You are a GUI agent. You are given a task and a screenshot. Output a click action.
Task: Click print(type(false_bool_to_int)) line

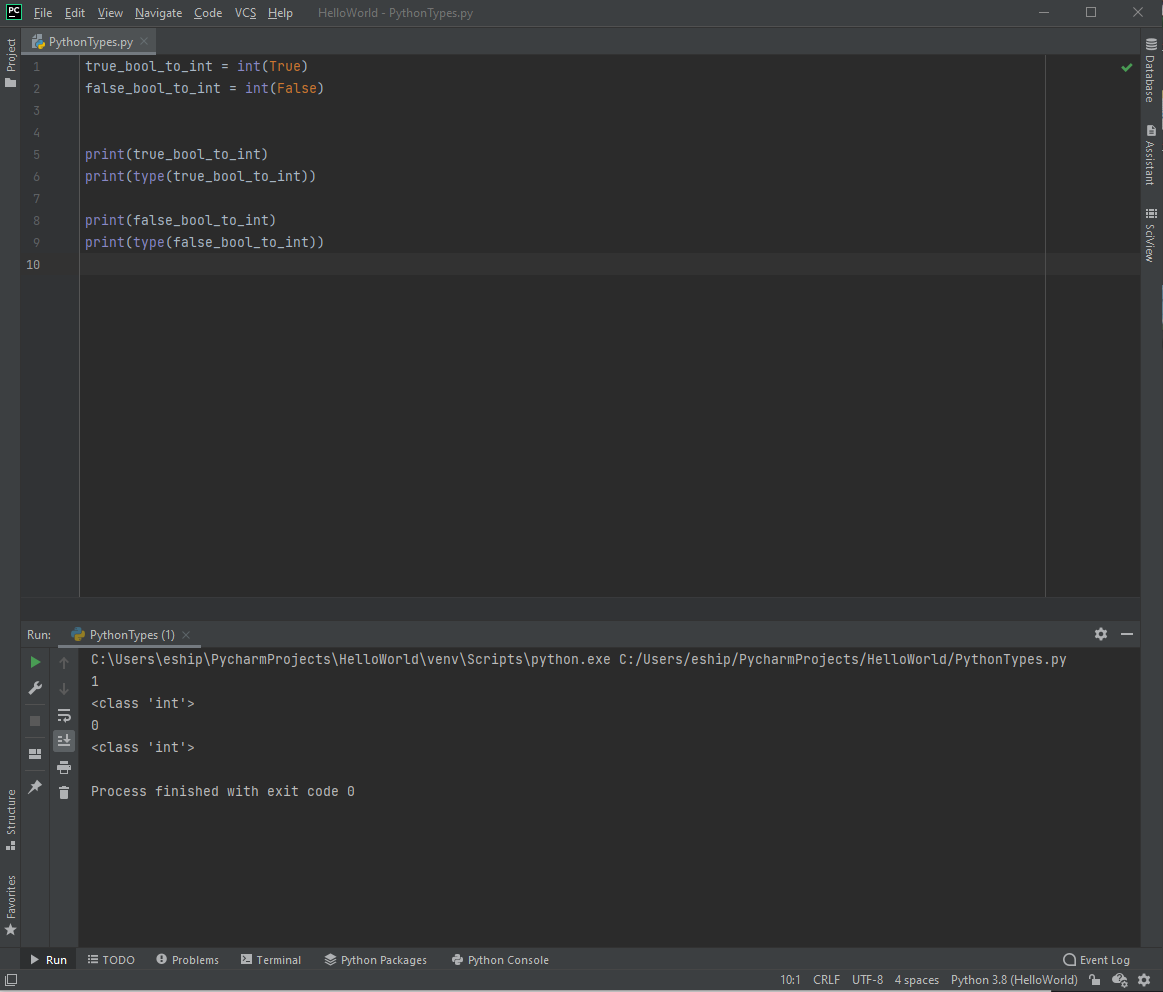(204, 242)
